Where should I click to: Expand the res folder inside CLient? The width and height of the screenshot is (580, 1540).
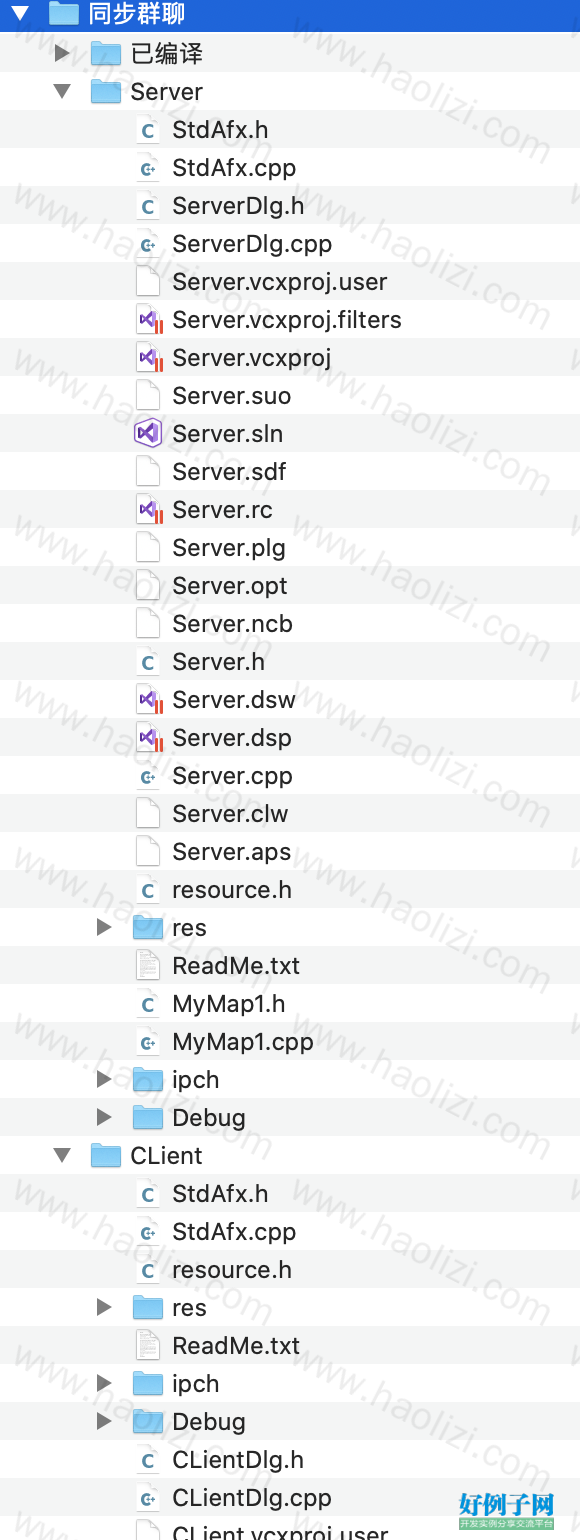(x=104, y=1308)
